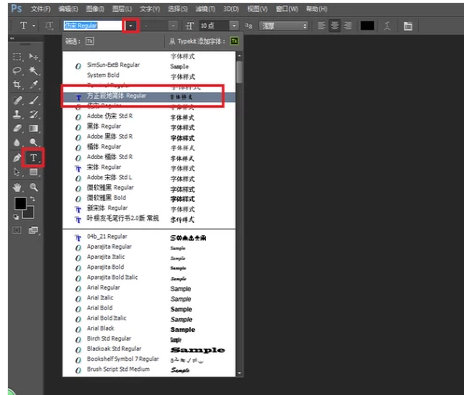Click the warp text icon

[387, 26]
